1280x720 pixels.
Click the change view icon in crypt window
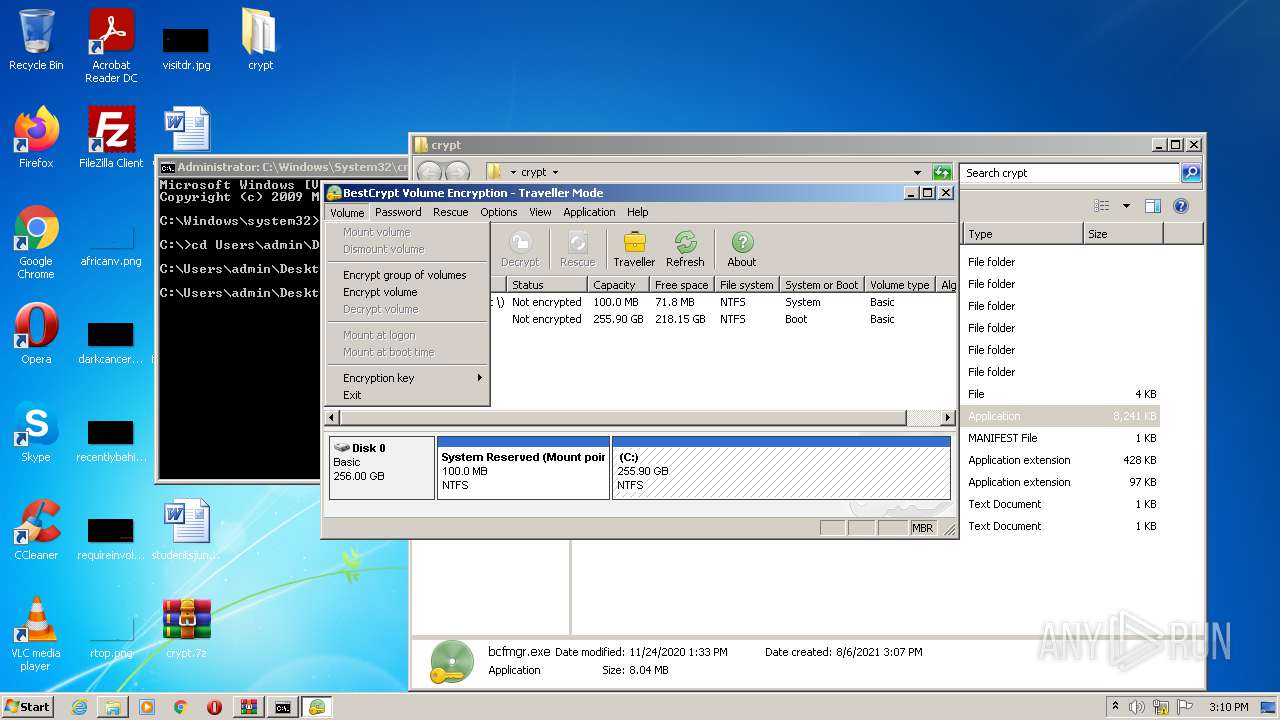(1102, 206)
